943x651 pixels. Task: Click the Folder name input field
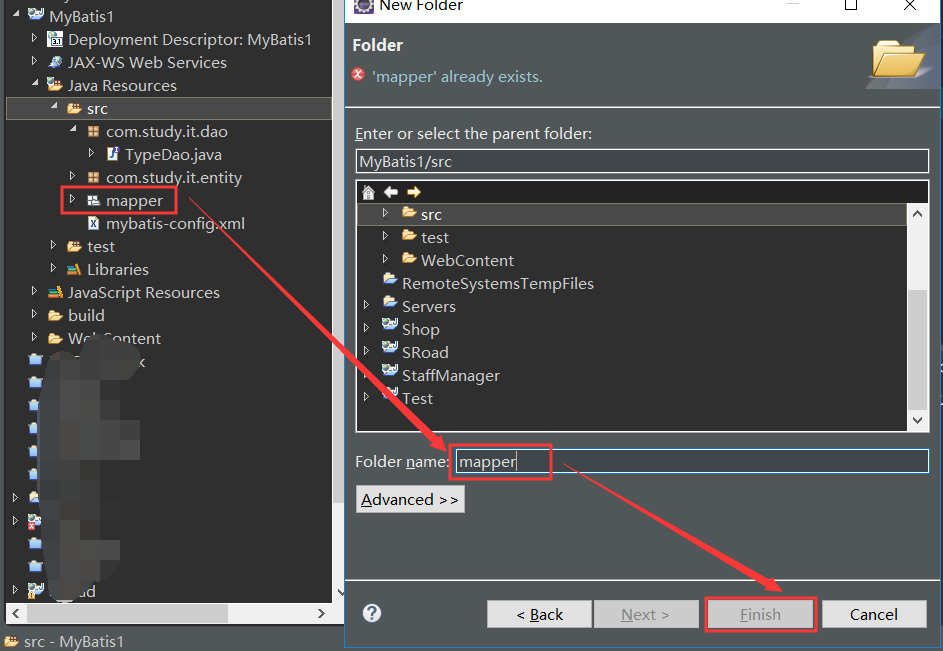pyautogui.click(x=692, y=461)
